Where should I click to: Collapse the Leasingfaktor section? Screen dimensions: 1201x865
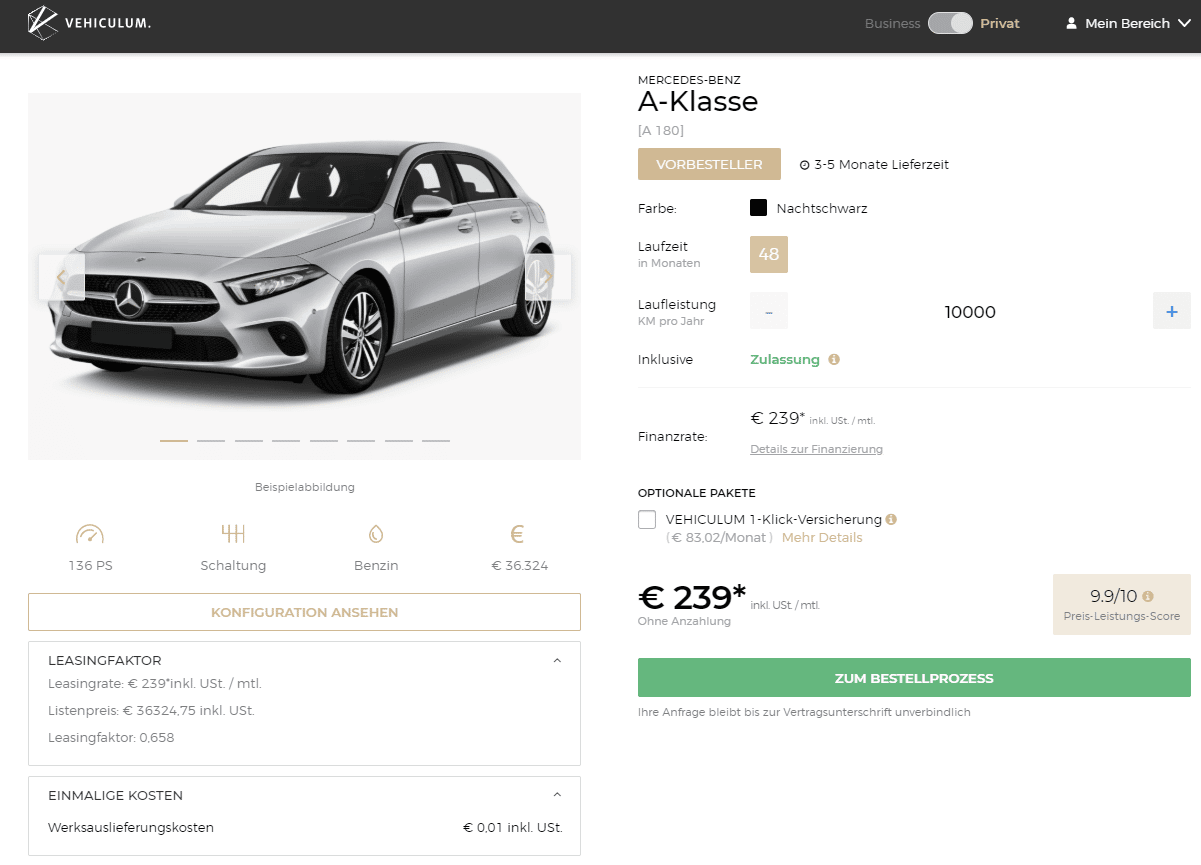click(558, 660)
